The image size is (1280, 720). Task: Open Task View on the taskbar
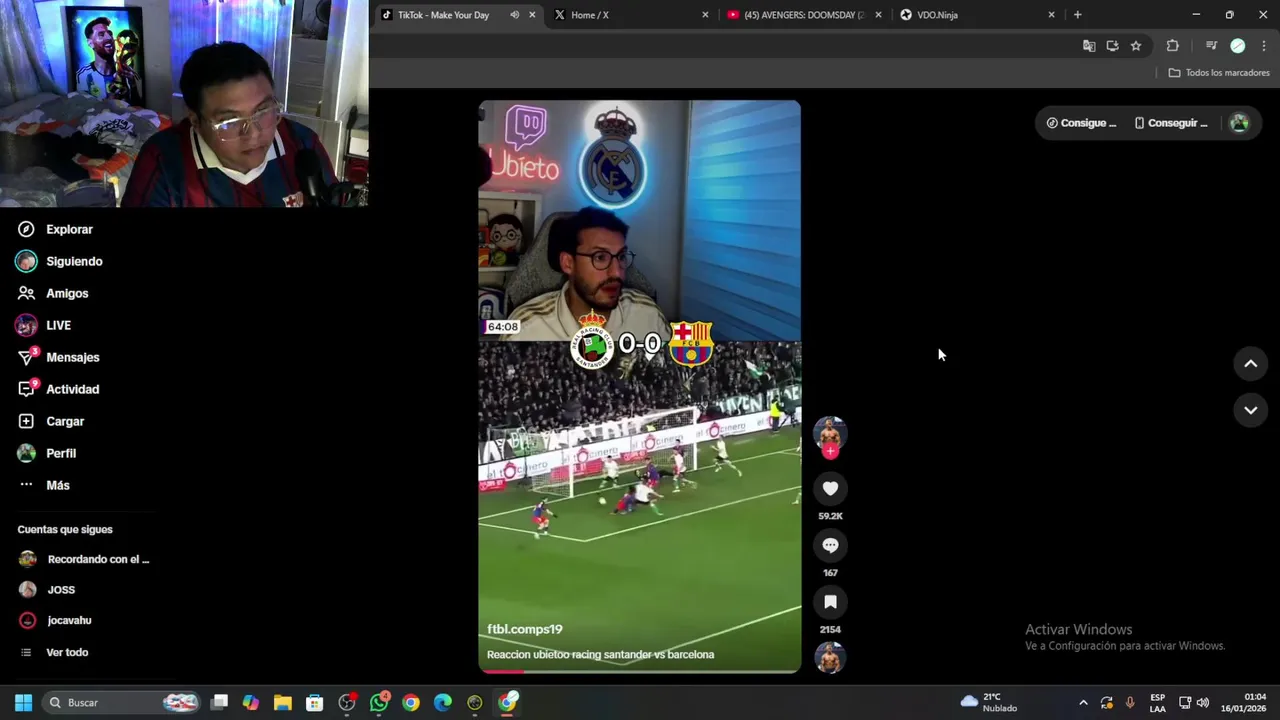pyautogui.click(x=219, y=702)
